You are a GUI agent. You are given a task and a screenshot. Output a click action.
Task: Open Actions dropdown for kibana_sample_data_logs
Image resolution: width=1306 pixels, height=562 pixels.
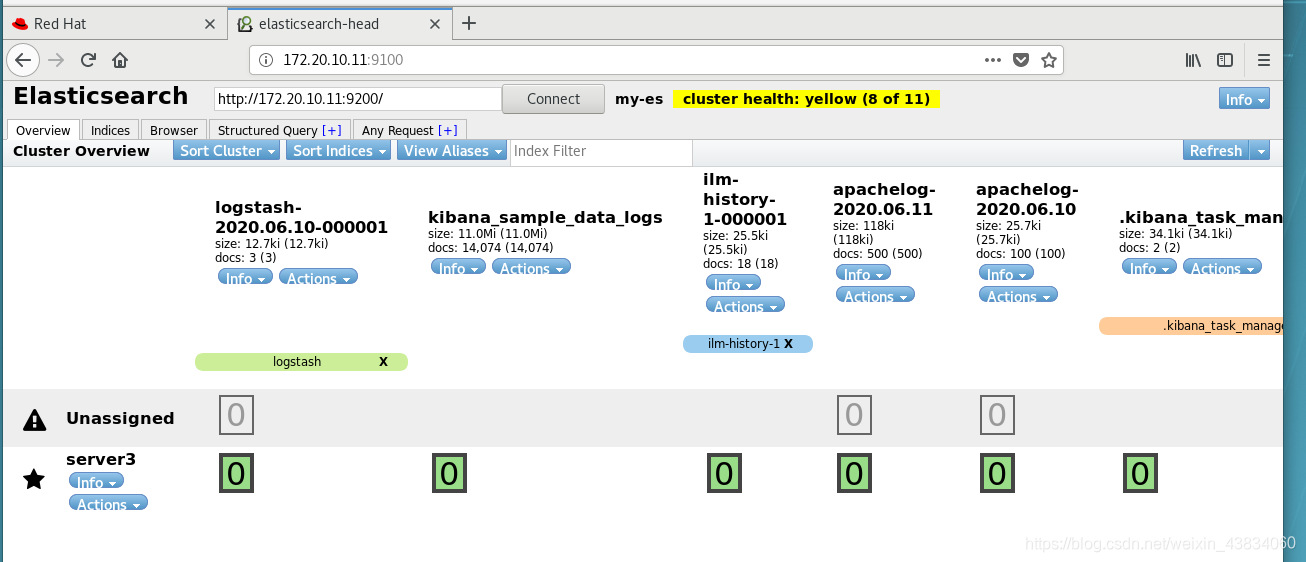(531, 267)
